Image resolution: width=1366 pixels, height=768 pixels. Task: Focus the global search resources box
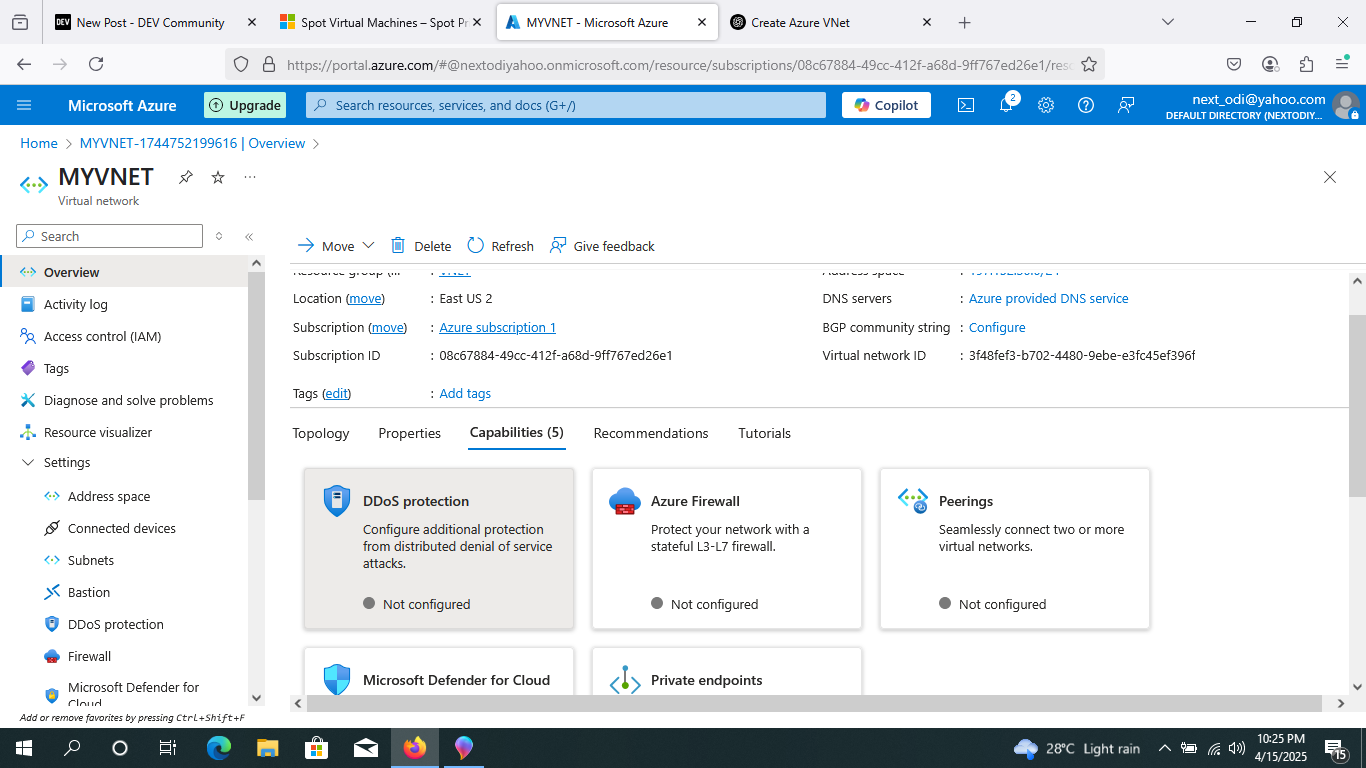[566, 105]
